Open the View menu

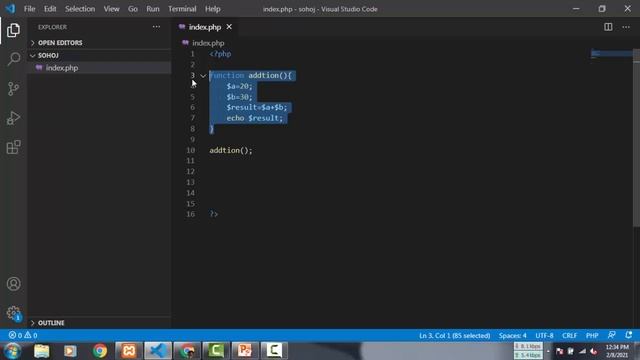tap(111, 9)
